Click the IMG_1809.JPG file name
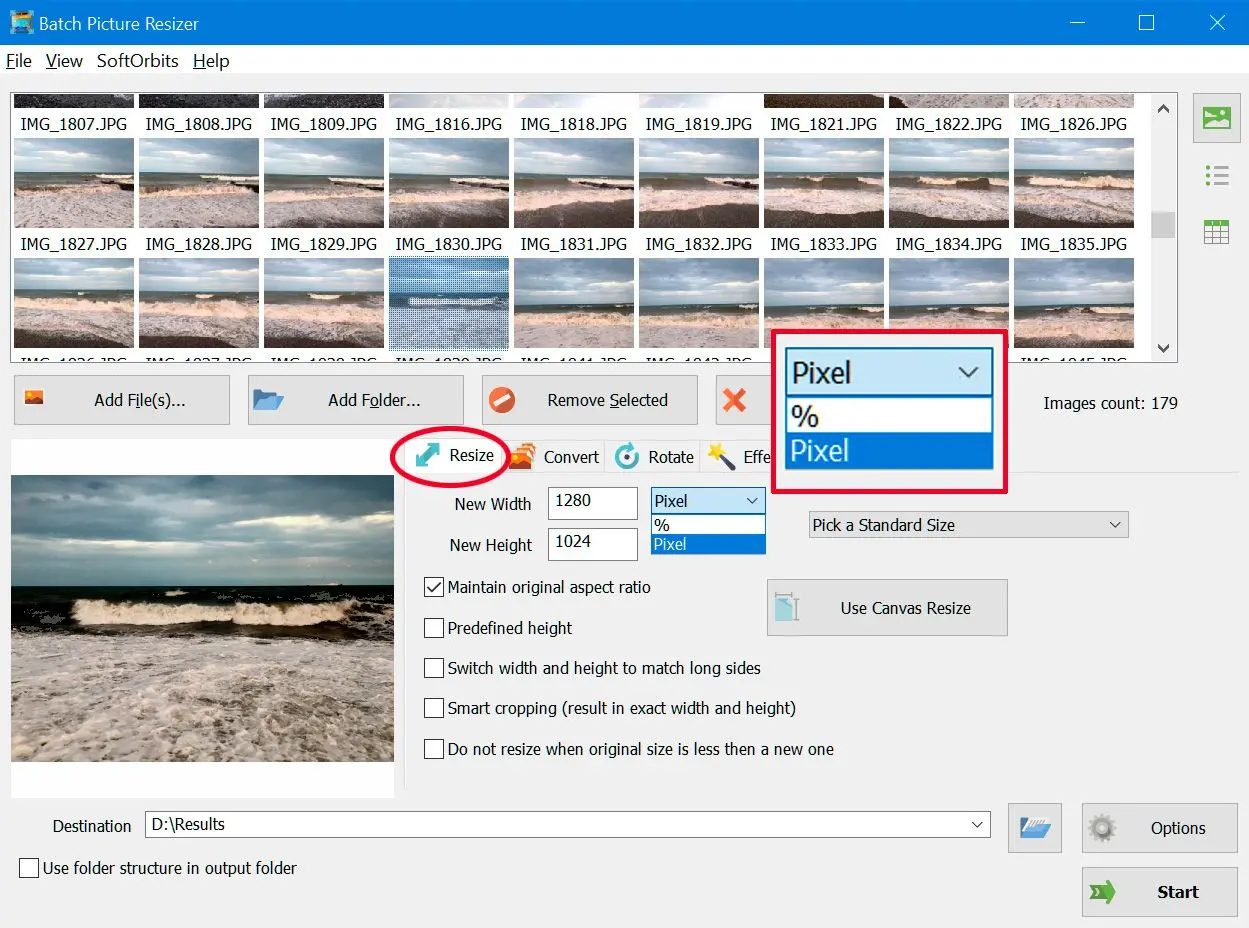 [x=324, y=124]
